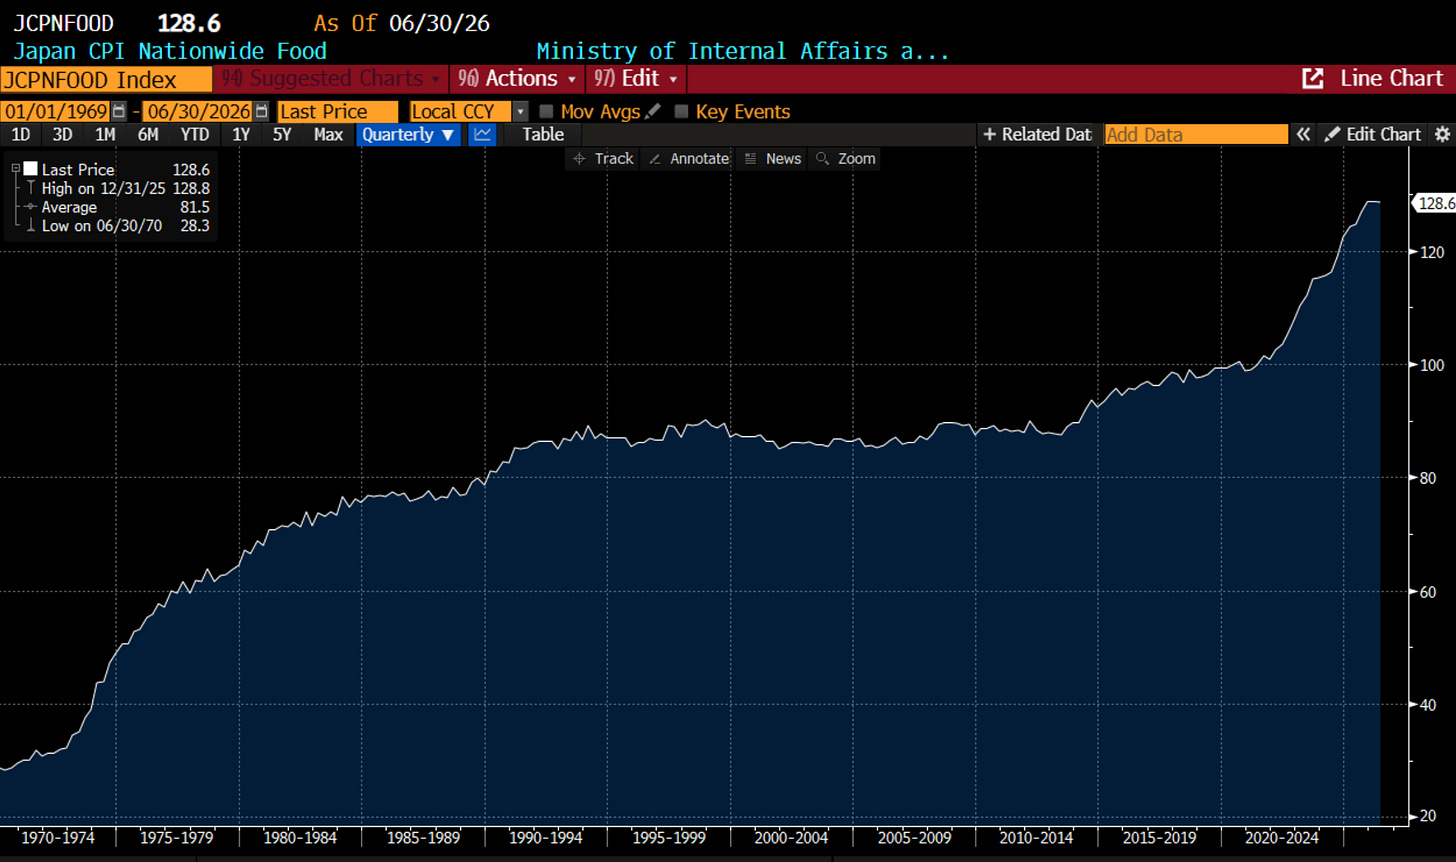Open chart settings gear icon
This screenshot has width=1456, height=862.
coord(1442,135)
